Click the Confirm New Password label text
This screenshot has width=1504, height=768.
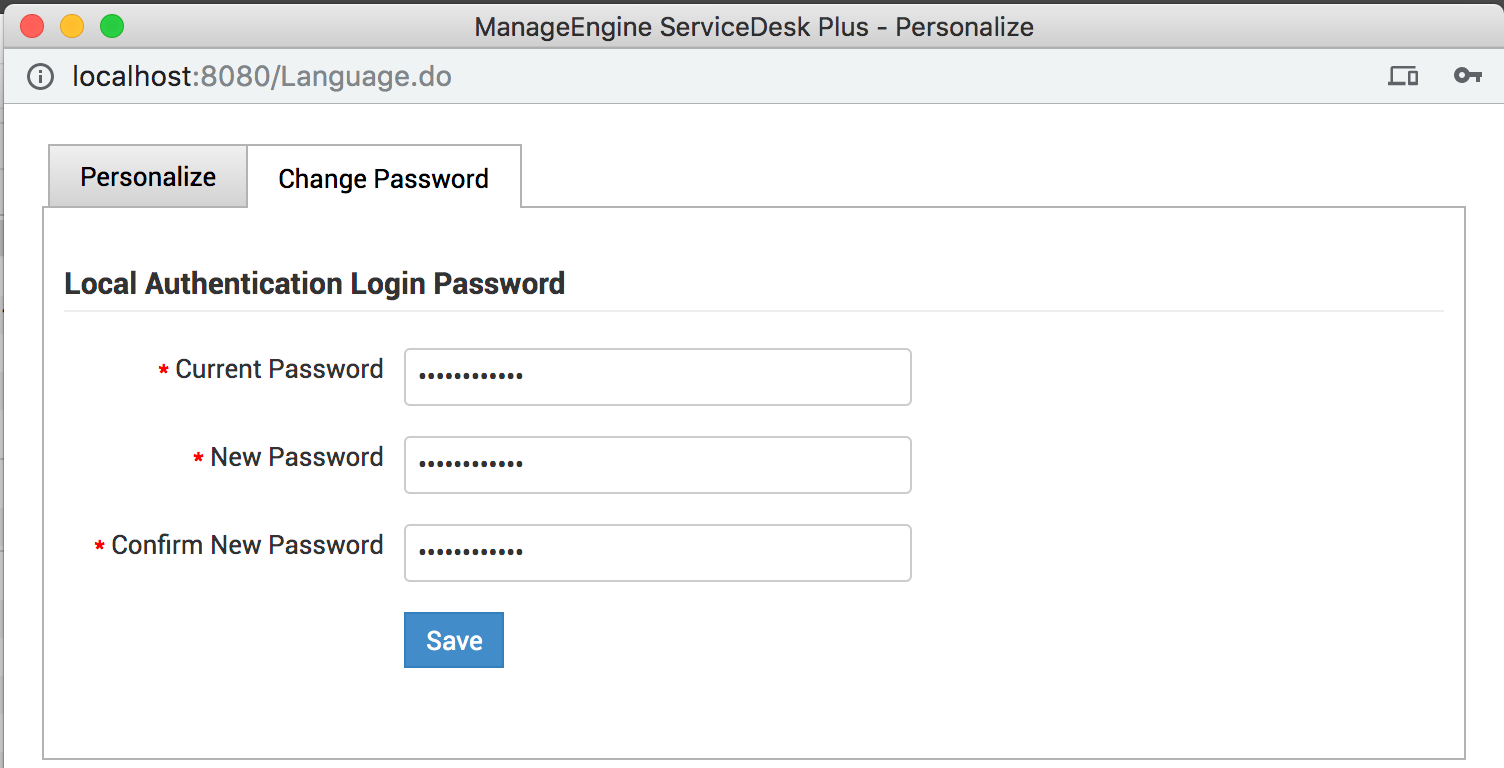247,545
